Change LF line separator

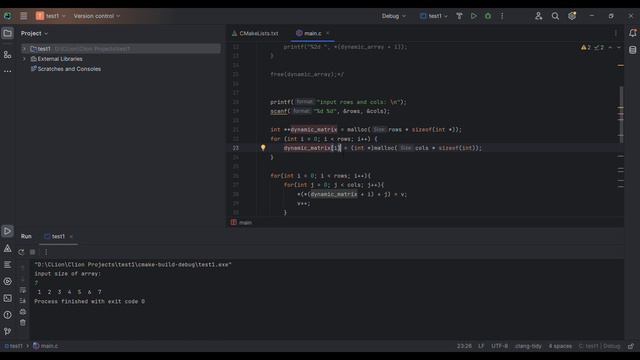tap(481, 346)
